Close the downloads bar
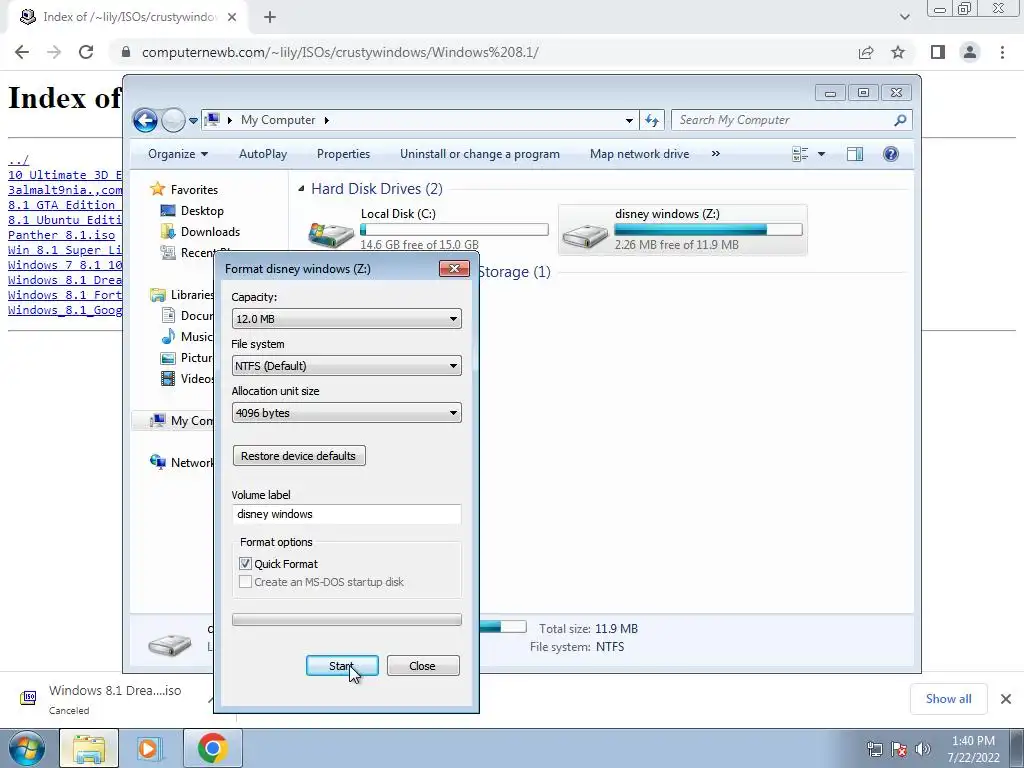 1006,699
